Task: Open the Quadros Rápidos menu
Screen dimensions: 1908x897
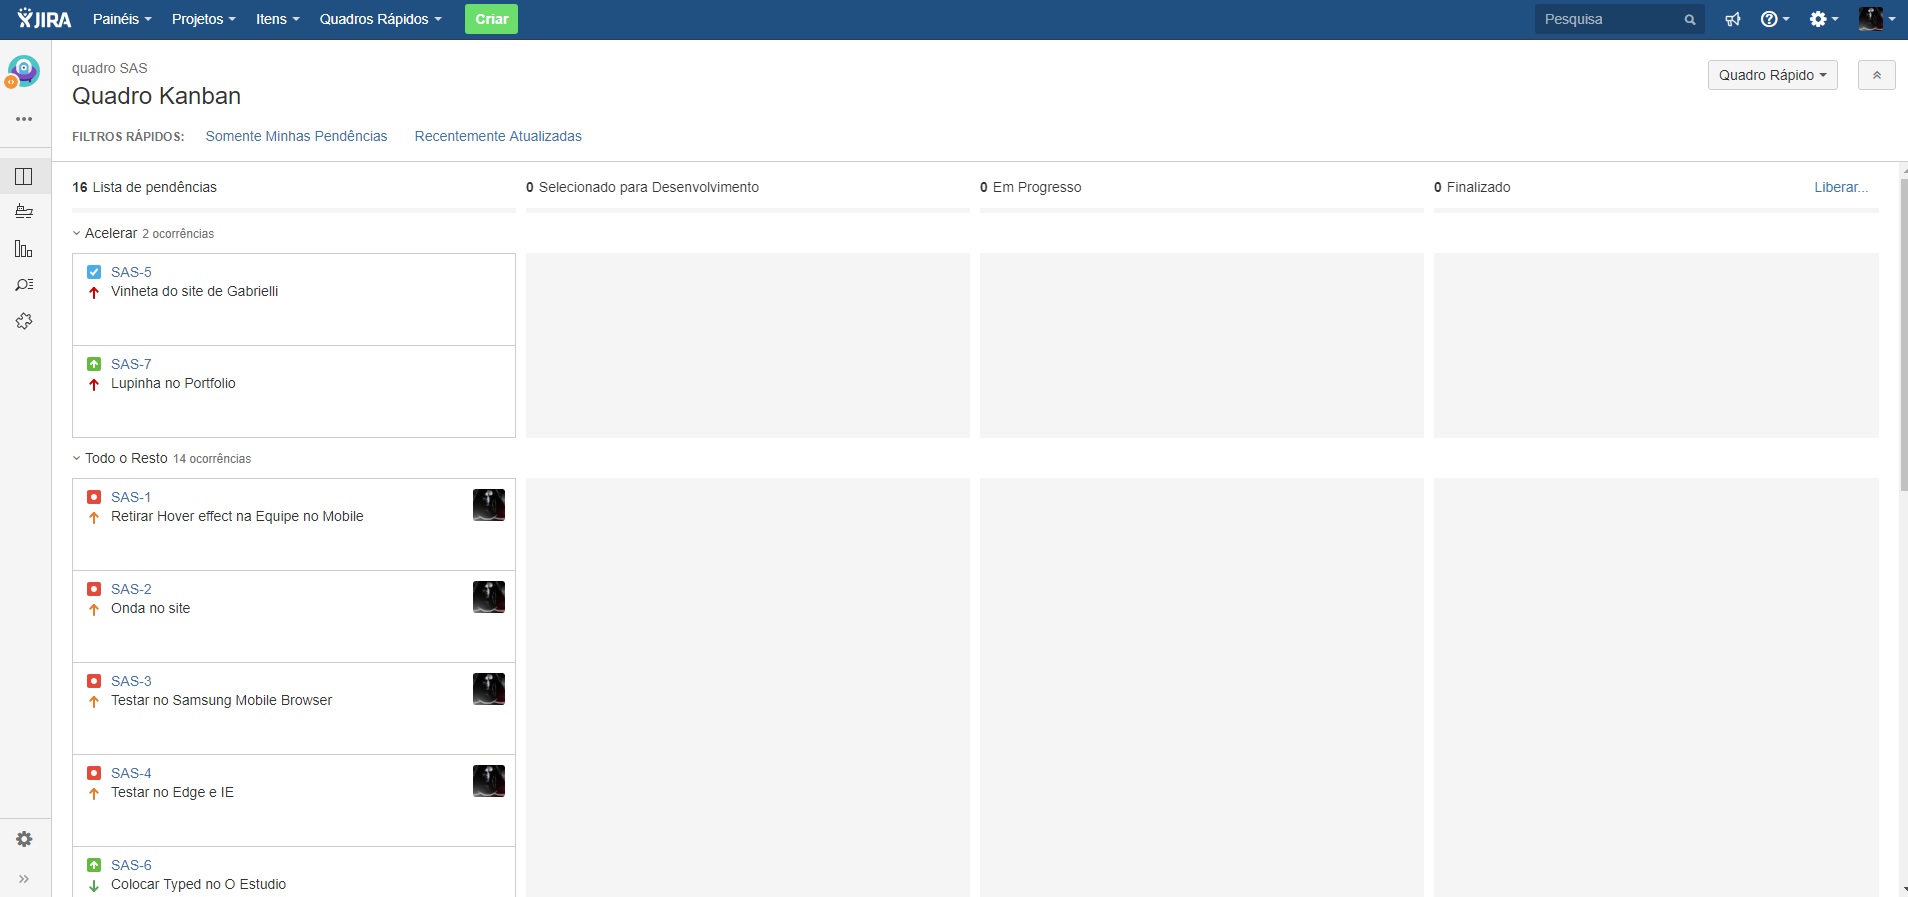Action: (380, 19)
